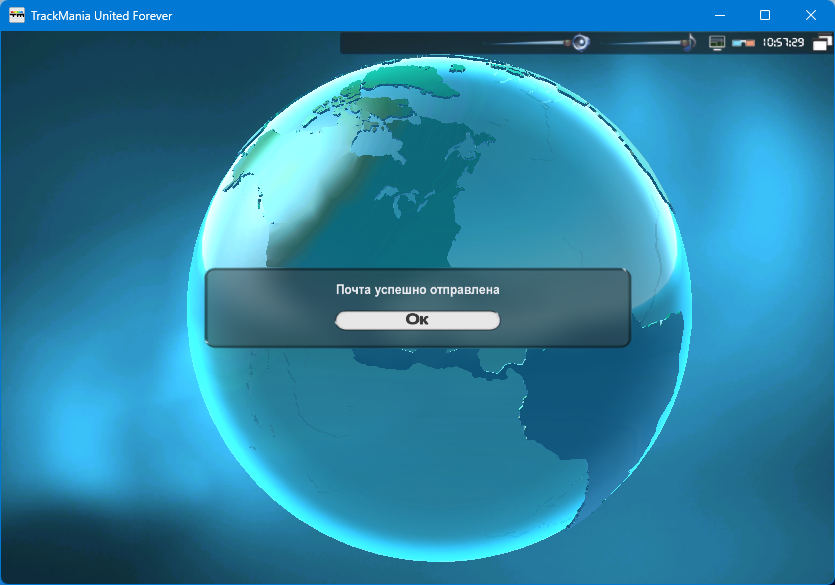Screen dimensions: 835x585
Task: Adjust the sound effects volume slider
Action: click(x=527, y=43)
